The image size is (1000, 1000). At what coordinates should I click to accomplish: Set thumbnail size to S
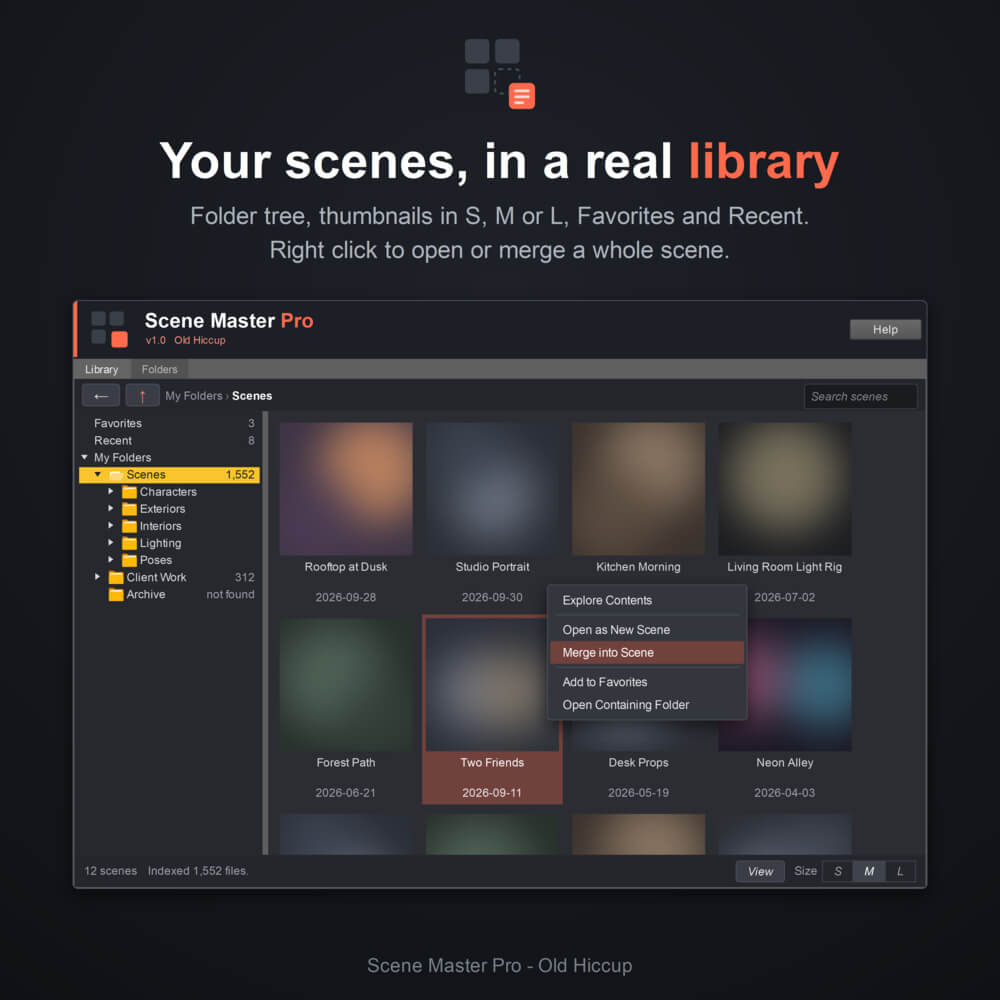[838, 871]
